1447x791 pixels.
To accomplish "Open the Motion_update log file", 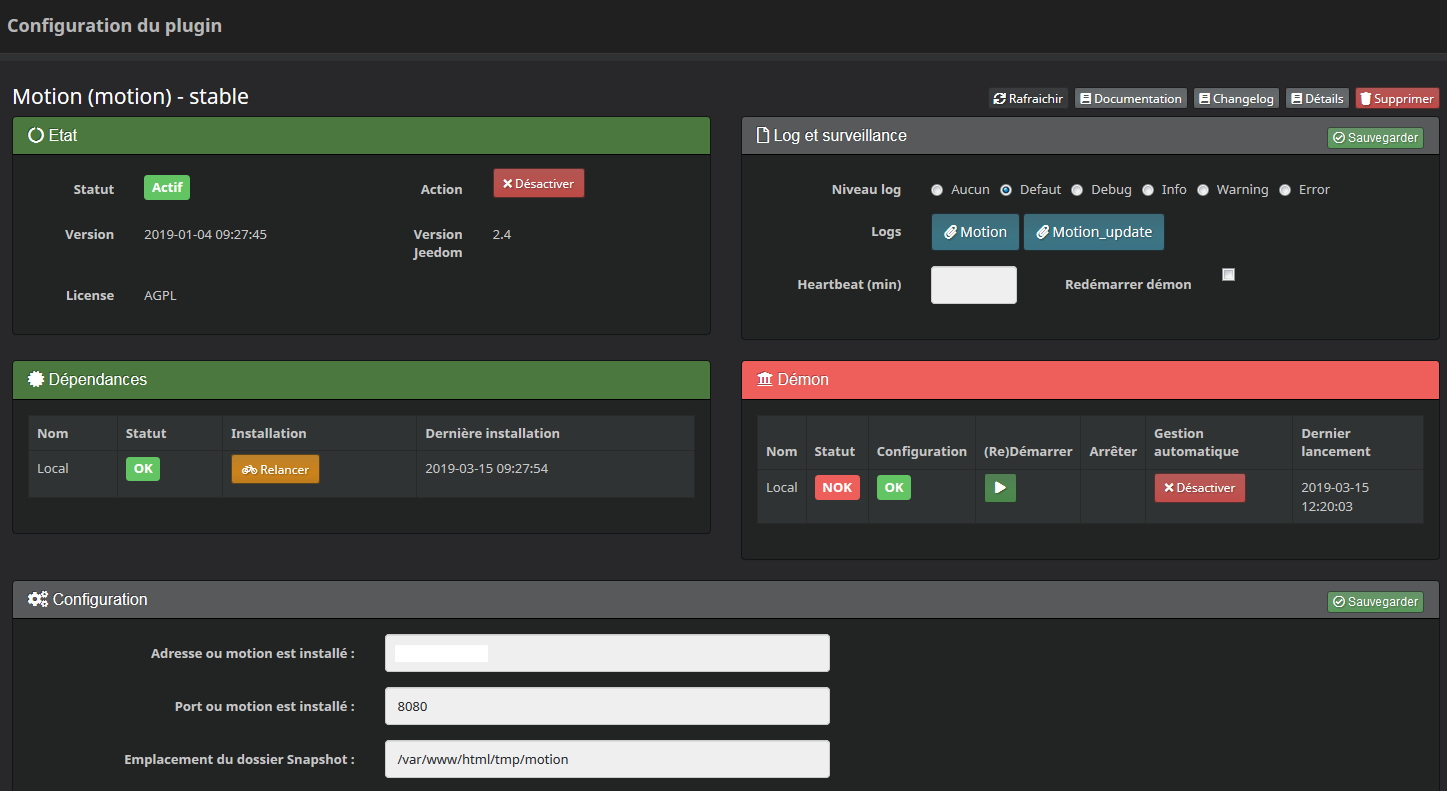I will pos(1094,232).
